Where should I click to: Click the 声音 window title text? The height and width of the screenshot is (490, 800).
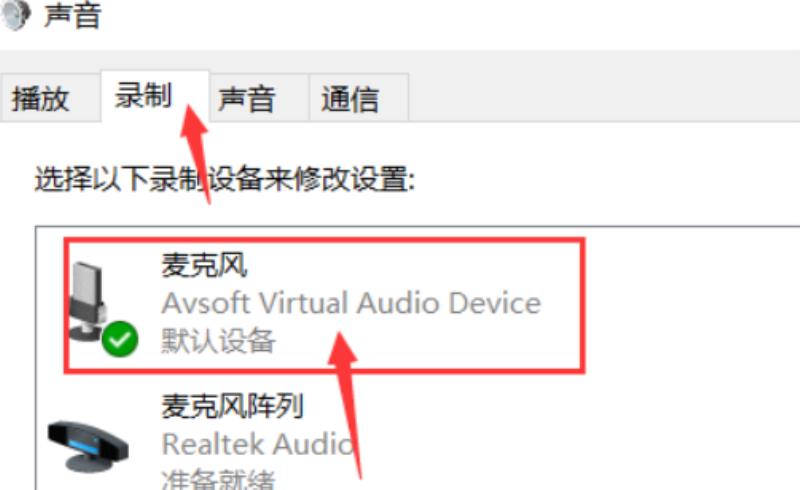(x=72, y=15)
